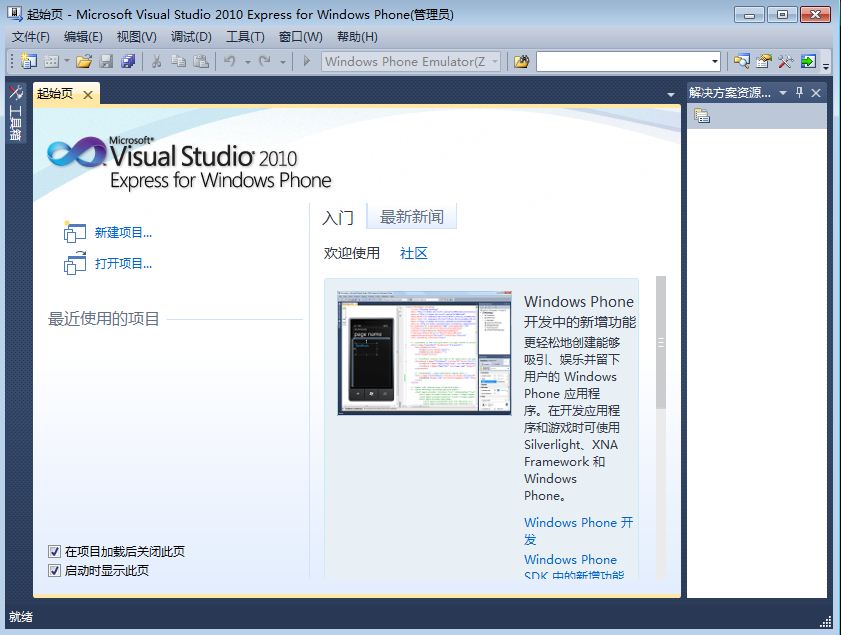
Task: Open the Undo history dropdown arrow
Action: [247, 62]
